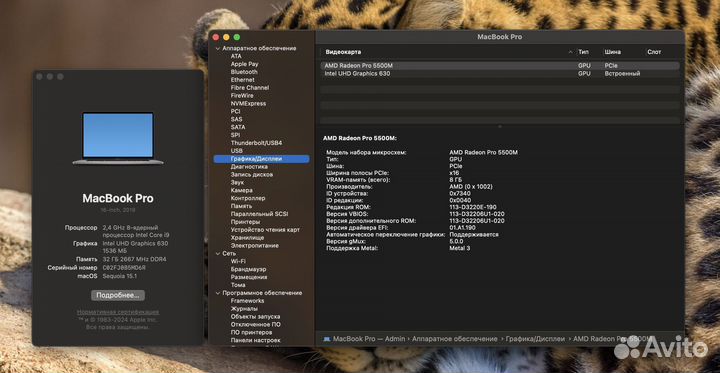The image size is (720, 373).
Task: Select NVMExpress in the sidebar
Action: pos(248,103)
